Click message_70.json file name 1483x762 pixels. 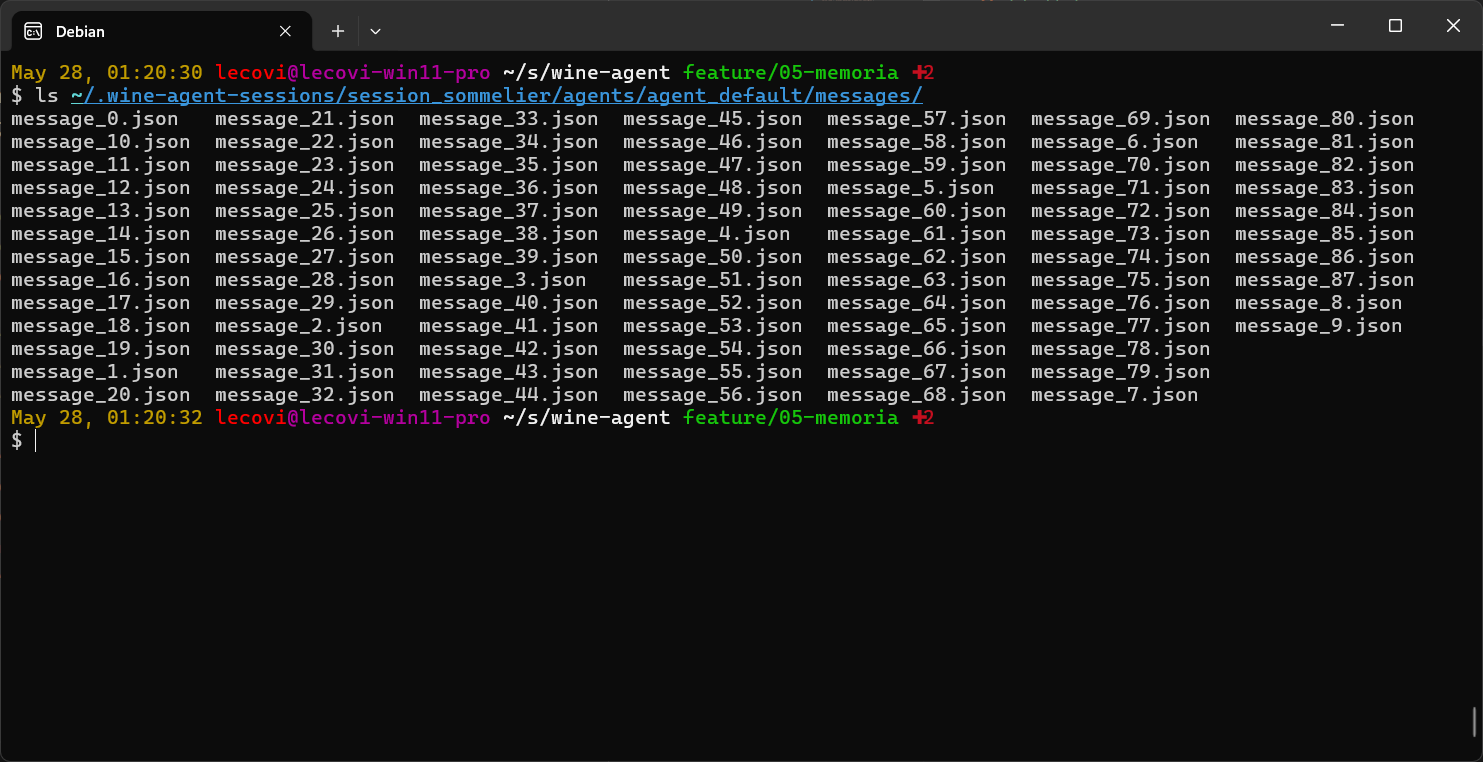pos(1120,165)
